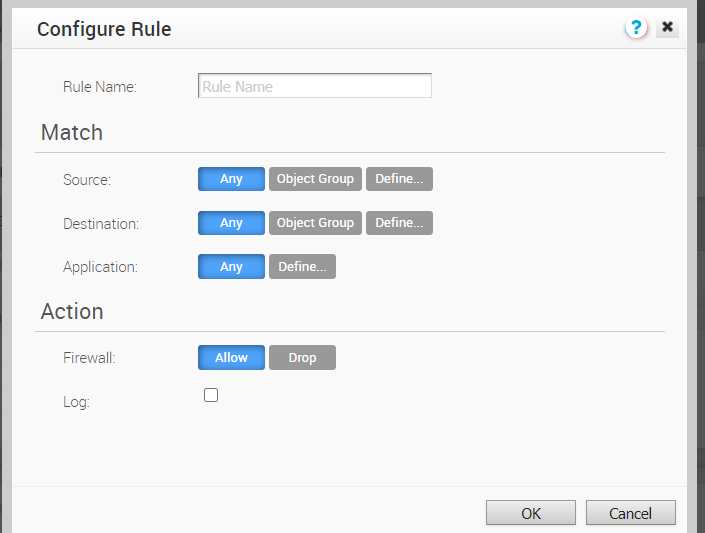This screenshot has height=533, width=705.
Task: Select Drop firewall action
Action: pyautogui.click(x=302, y=358)
